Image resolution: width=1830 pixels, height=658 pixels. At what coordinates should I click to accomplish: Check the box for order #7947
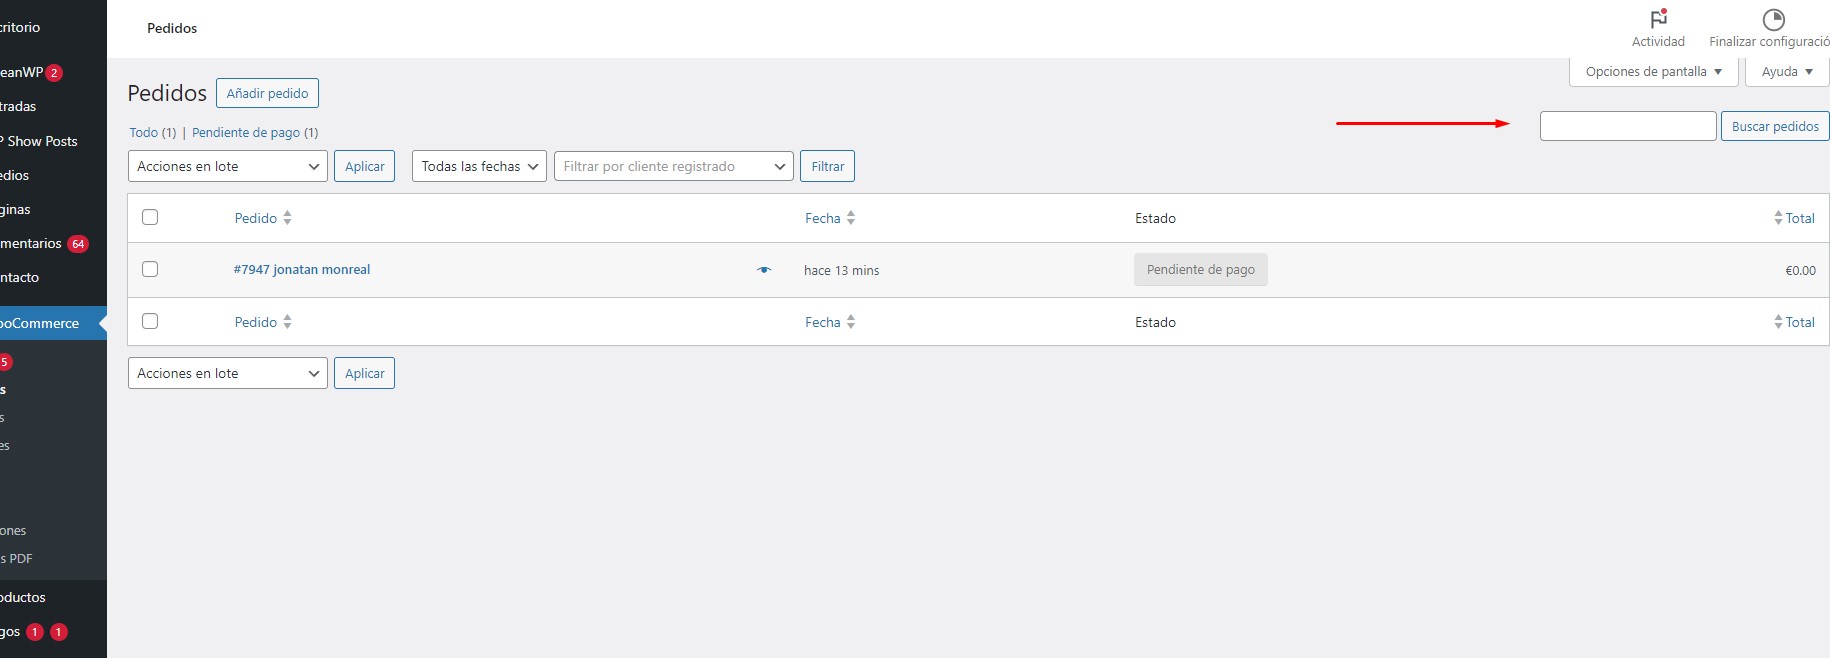(150, 269)
